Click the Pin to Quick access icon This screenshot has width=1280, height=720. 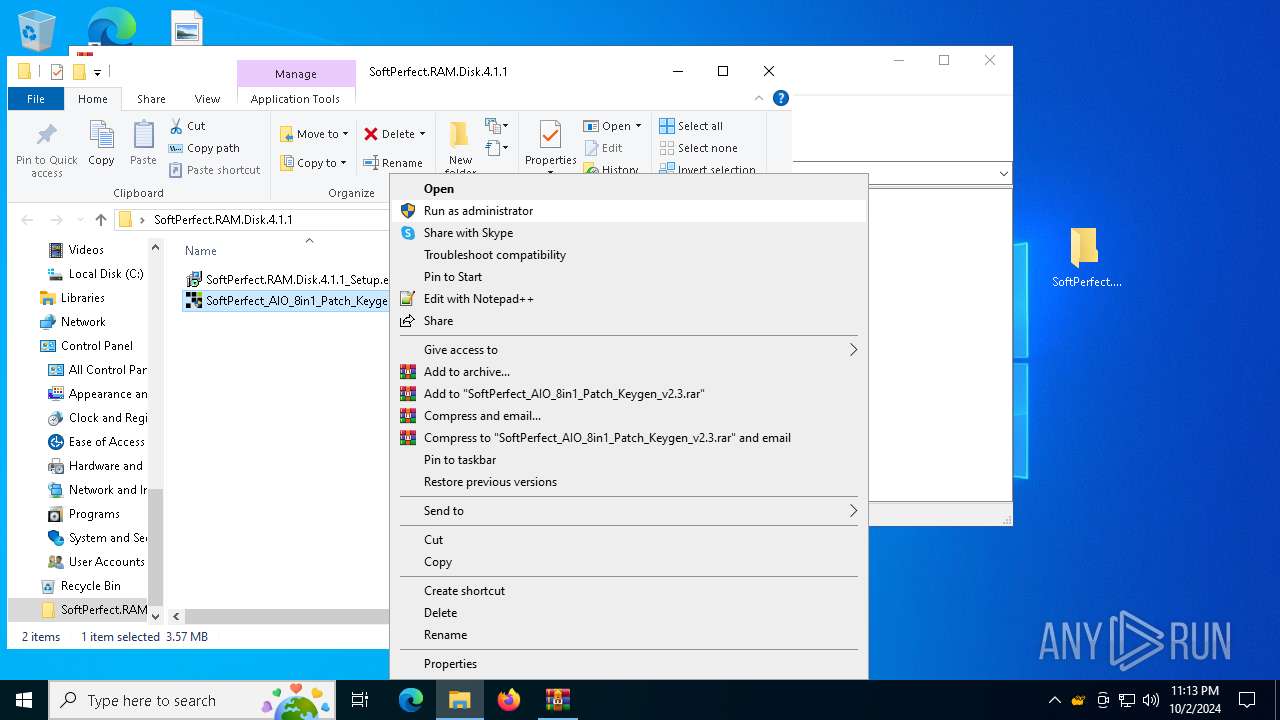click(x=46, y=136)
